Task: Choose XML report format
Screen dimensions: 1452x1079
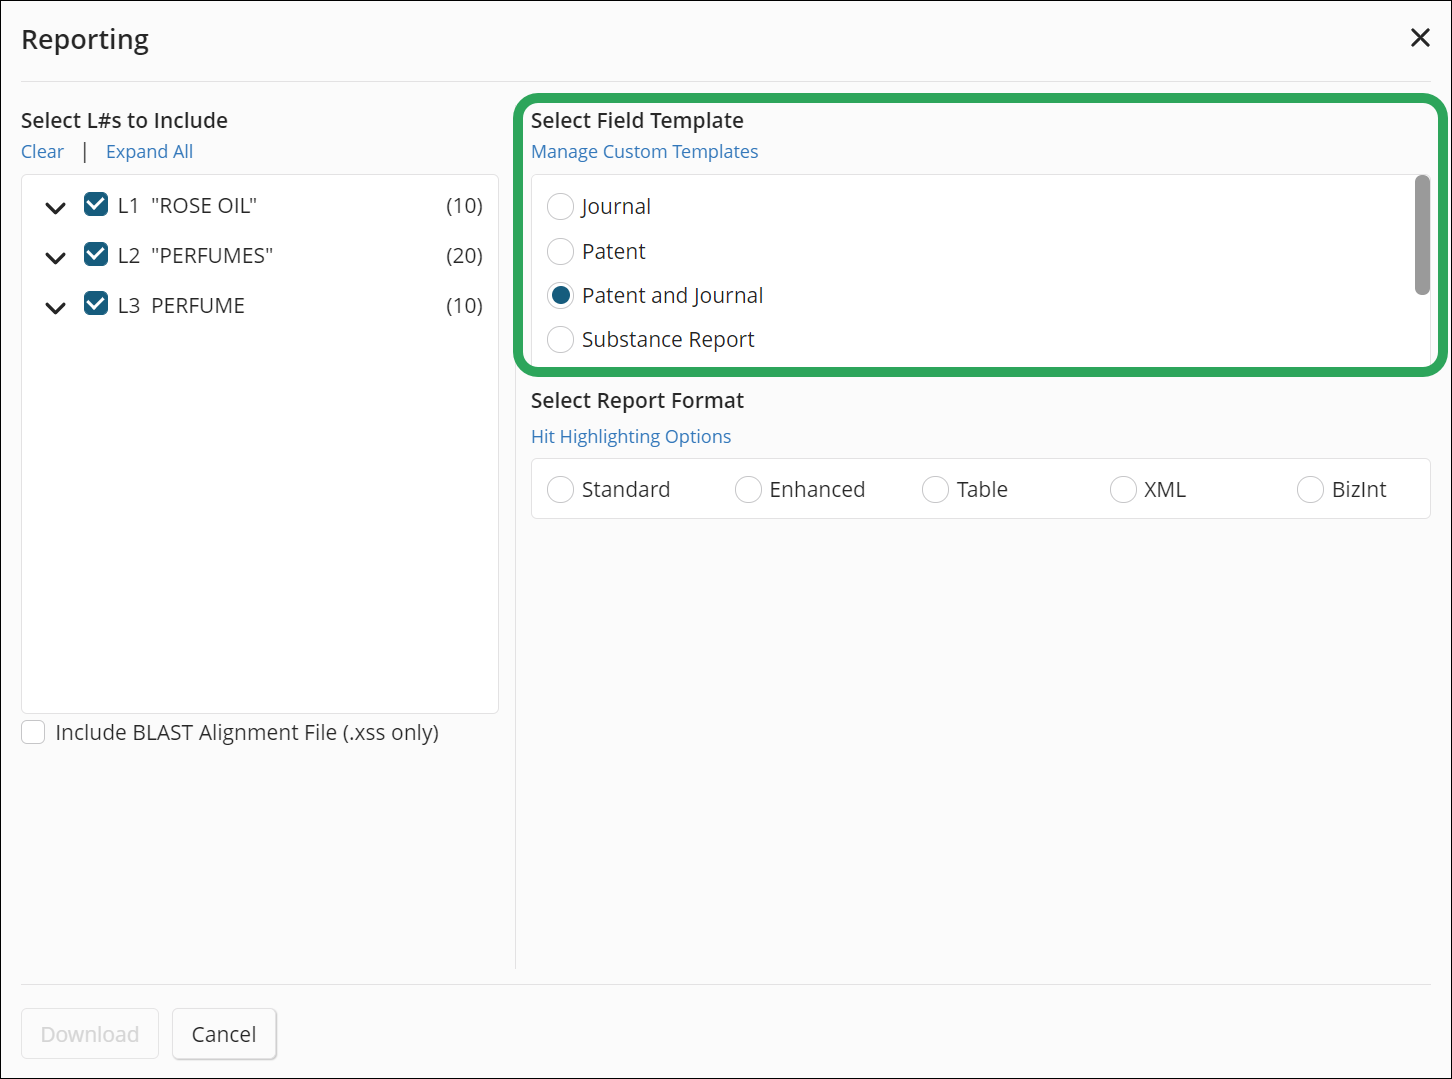Action: click(1123, 489)
